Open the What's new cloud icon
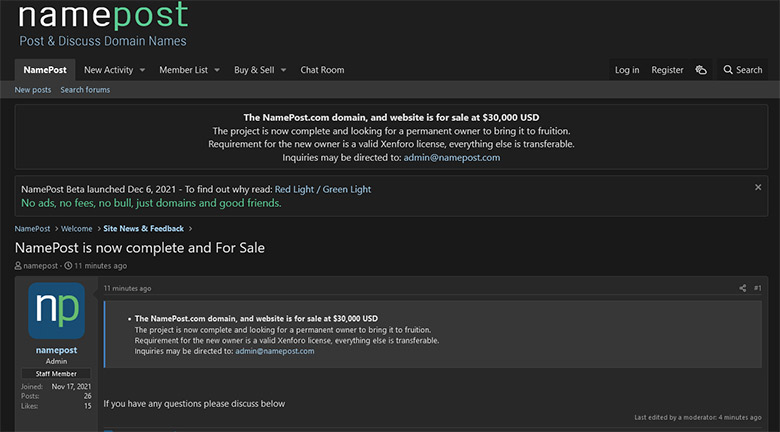The width and height of the screenshot is (780, 432). click(701, 70)
